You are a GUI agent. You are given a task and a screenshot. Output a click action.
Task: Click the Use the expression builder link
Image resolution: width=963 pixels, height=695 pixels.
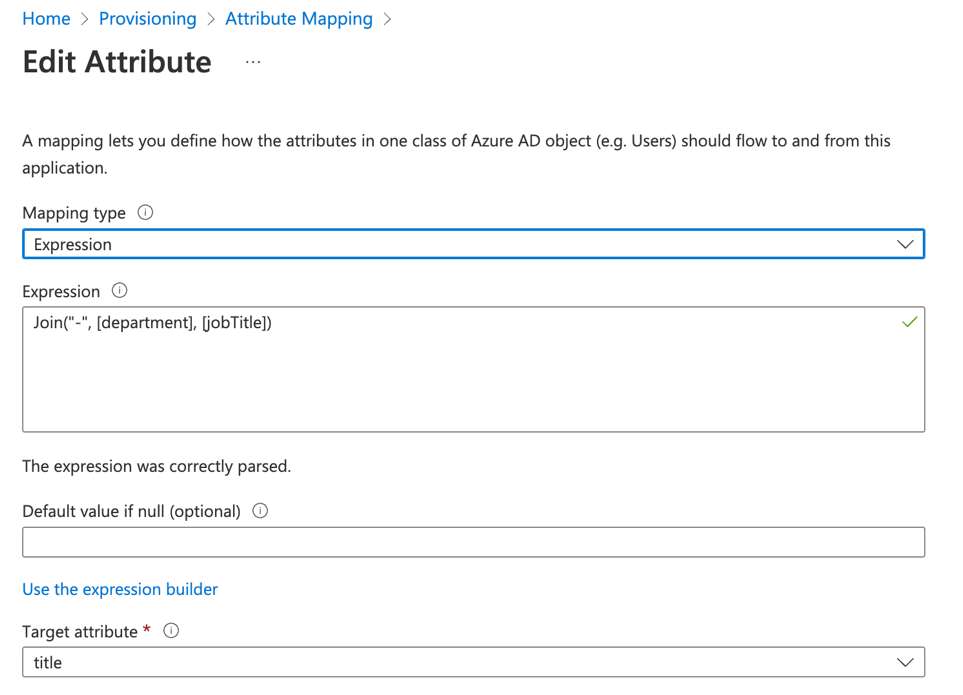[x=119, y=589]
